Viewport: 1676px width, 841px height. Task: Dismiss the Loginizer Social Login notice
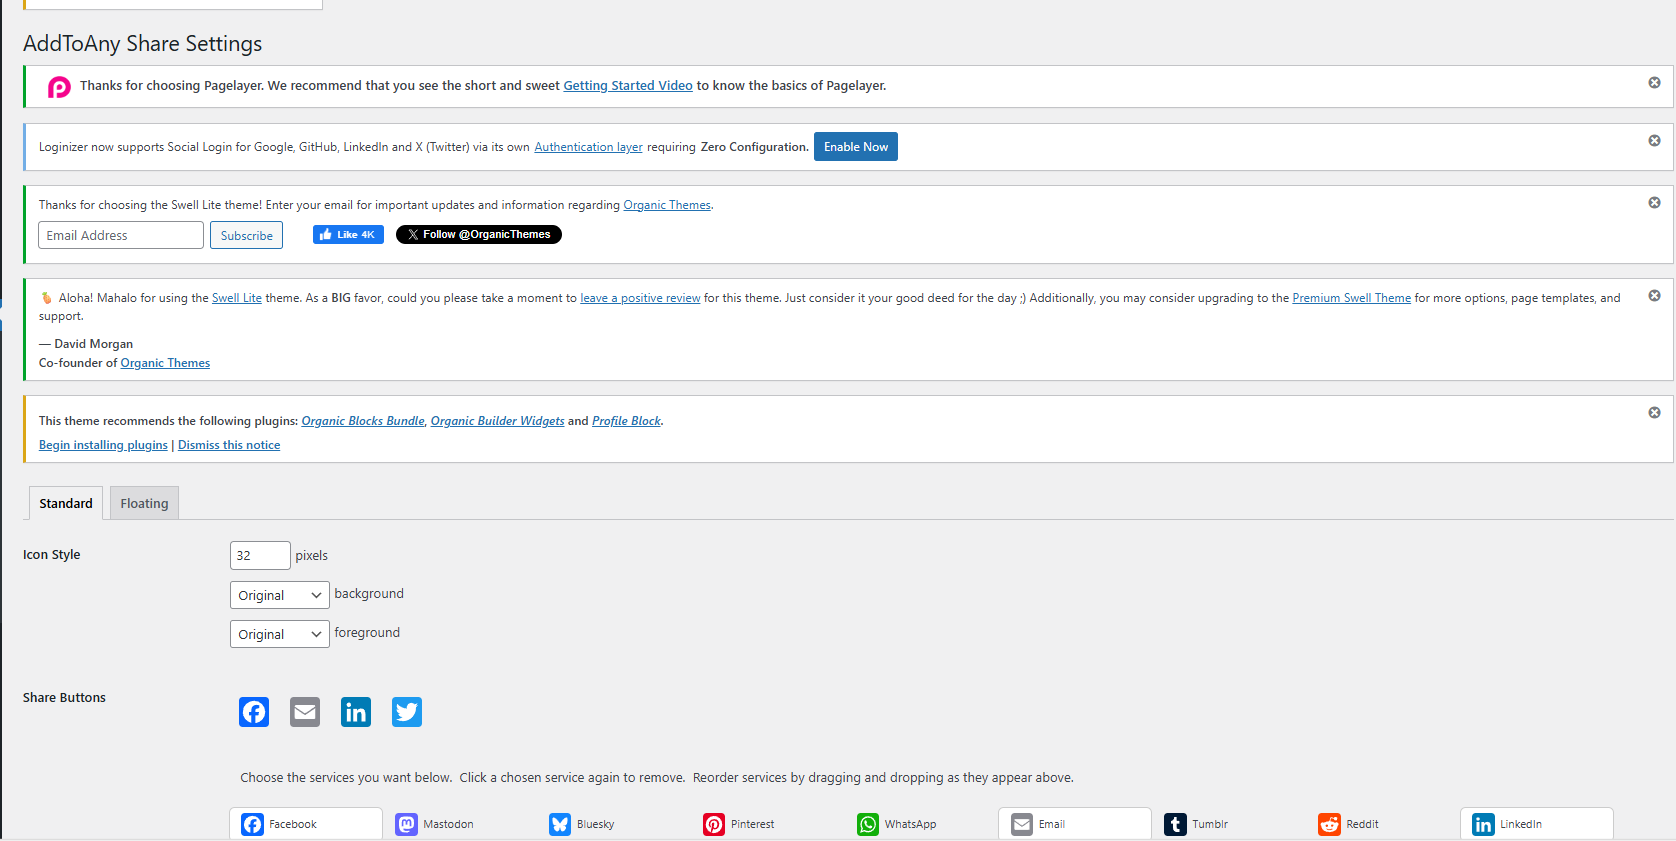1654,141
